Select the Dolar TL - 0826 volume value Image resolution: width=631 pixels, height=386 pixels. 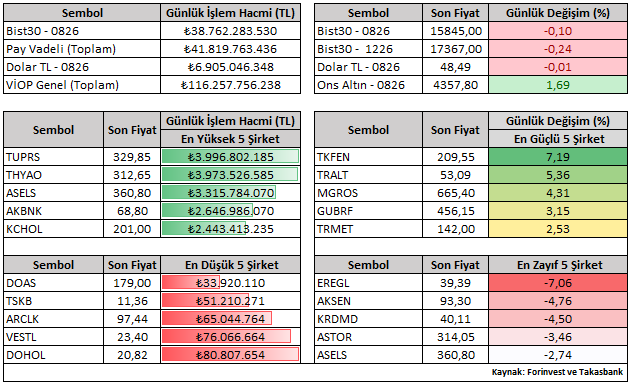(x=230, y=67)
